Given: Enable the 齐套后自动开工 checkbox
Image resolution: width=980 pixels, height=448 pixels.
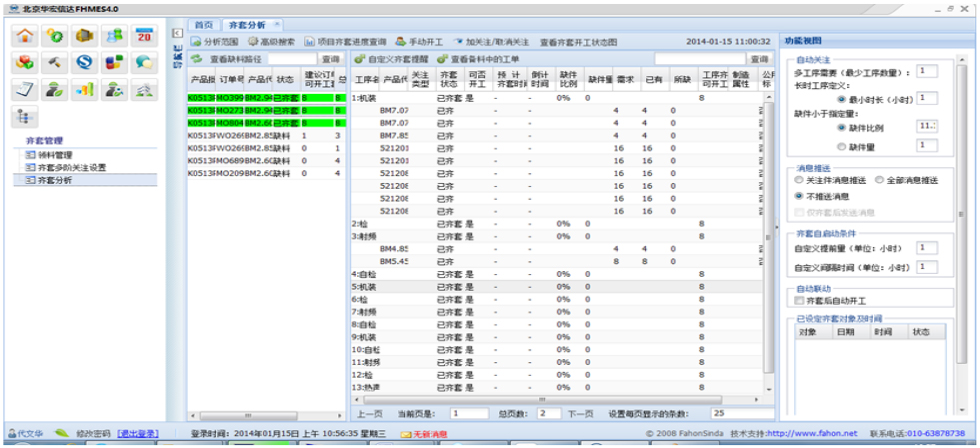Looking at the screenshot, I should [798, 300].
